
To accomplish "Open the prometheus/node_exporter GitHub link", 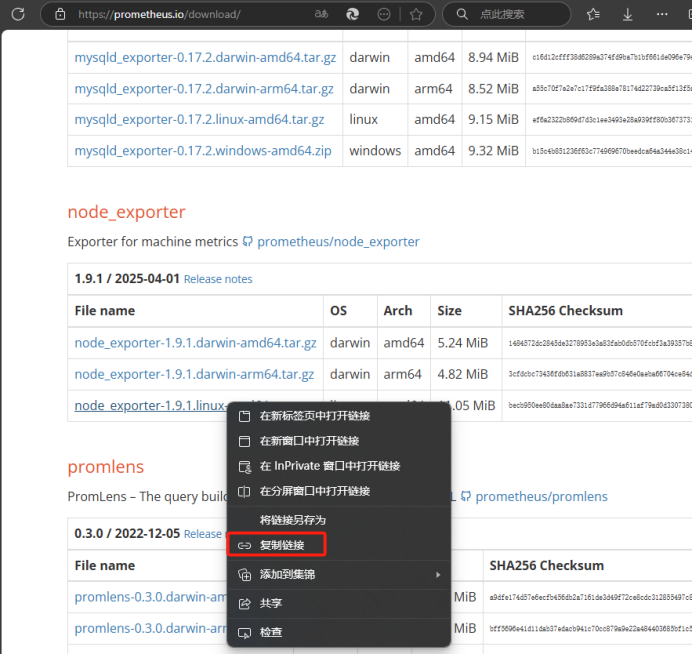I will click(x=338, y=242).
